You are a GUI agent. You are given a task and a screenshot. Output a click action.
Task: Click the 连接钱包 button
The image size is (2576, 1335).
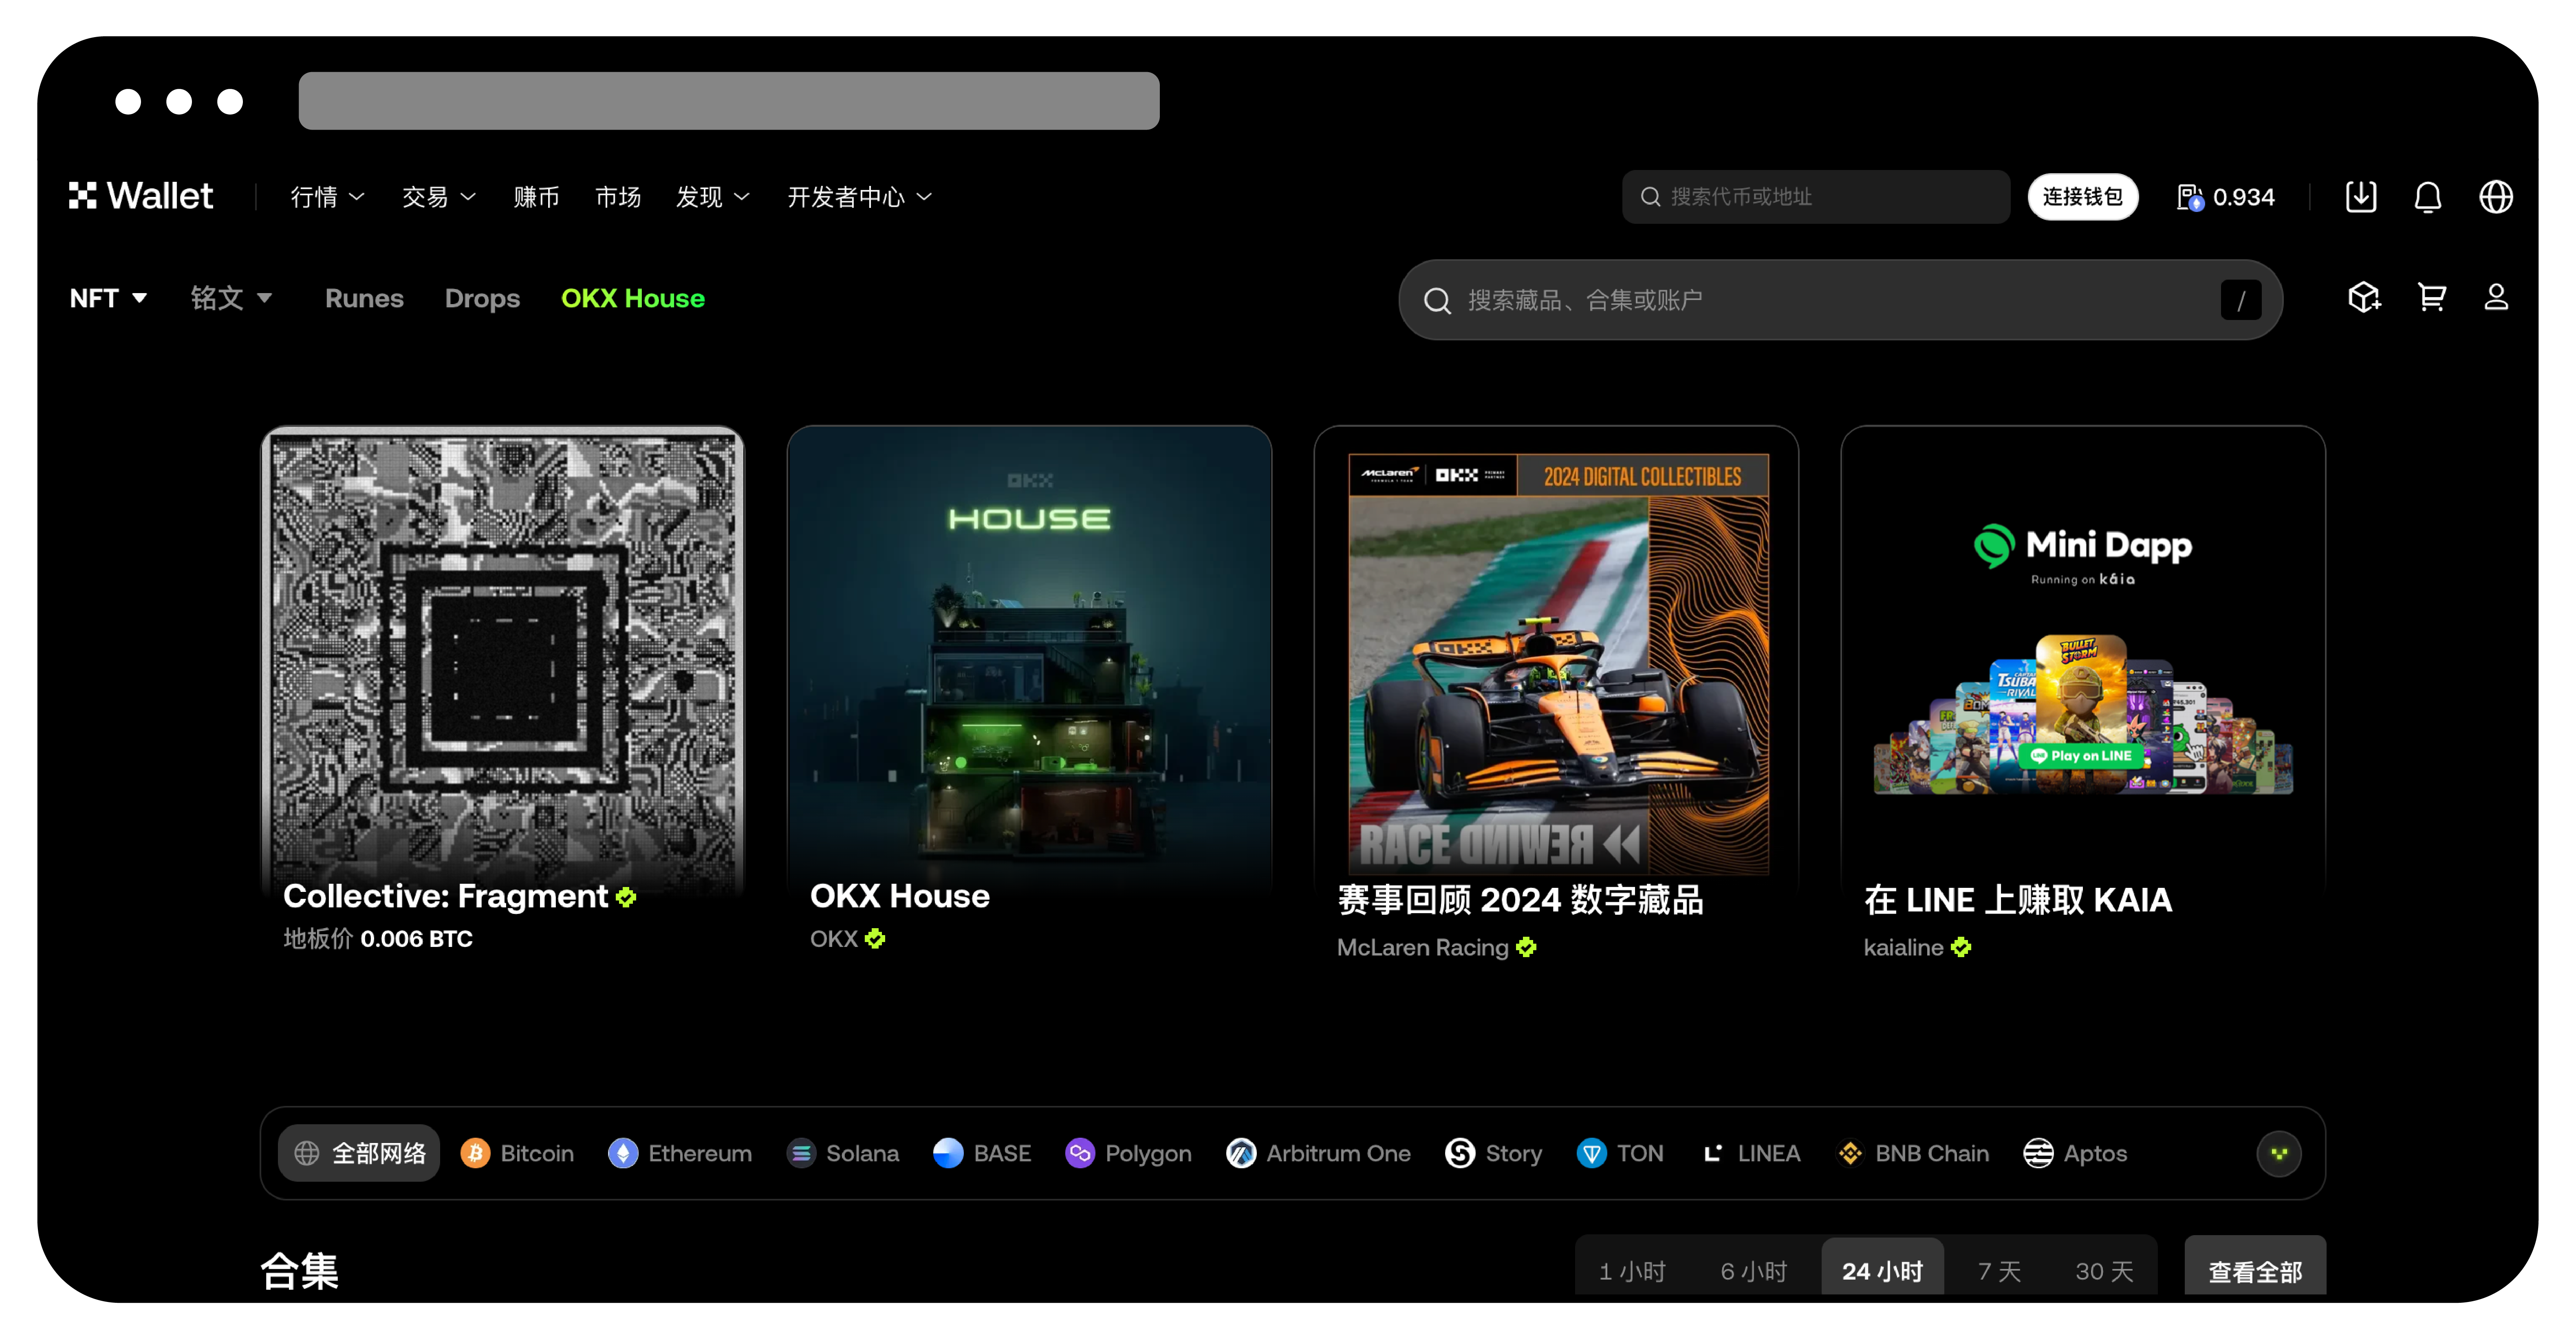tap(2083, 196)
